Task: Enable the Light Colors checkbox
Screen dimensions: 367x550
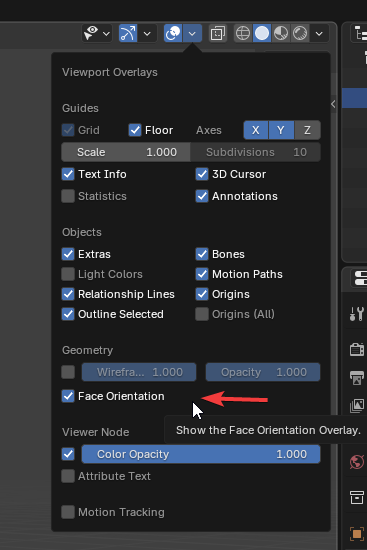Action: (68, 274)
